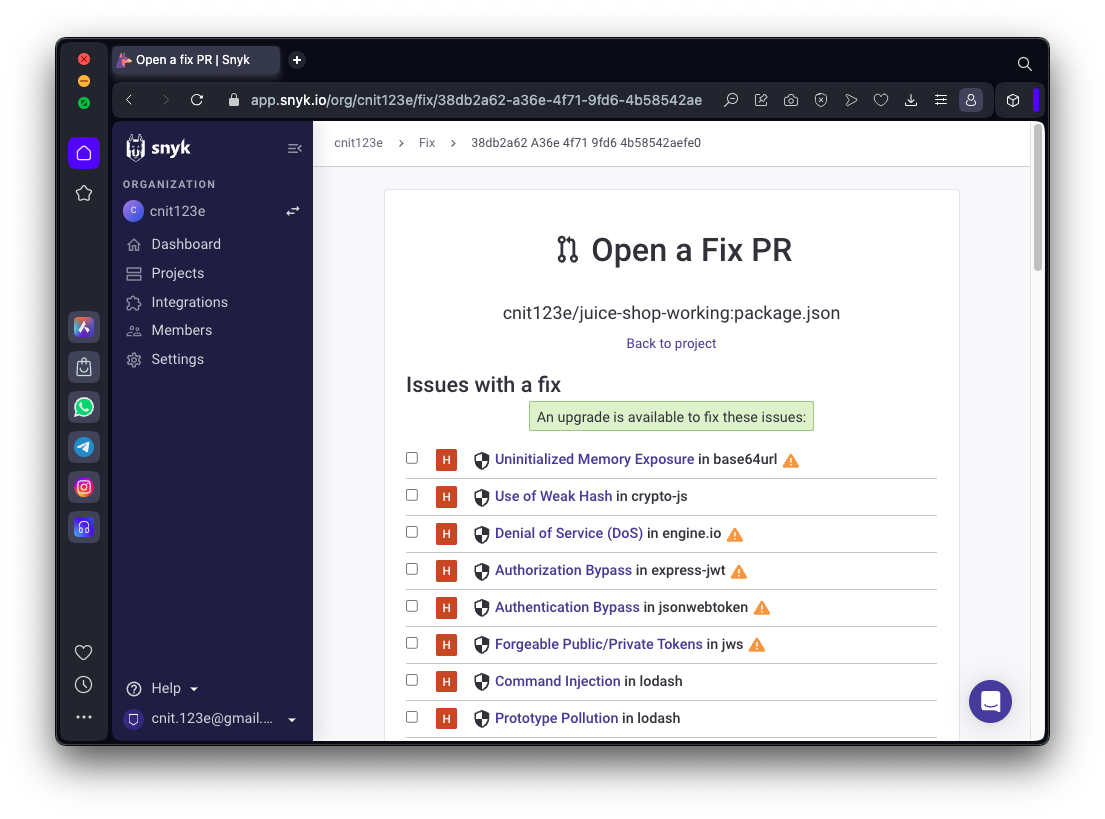Image resolution: width=1105 pixels, height=819 pixels.
Task: Add page to bookmarks heart icon
Action: [881, 100]
